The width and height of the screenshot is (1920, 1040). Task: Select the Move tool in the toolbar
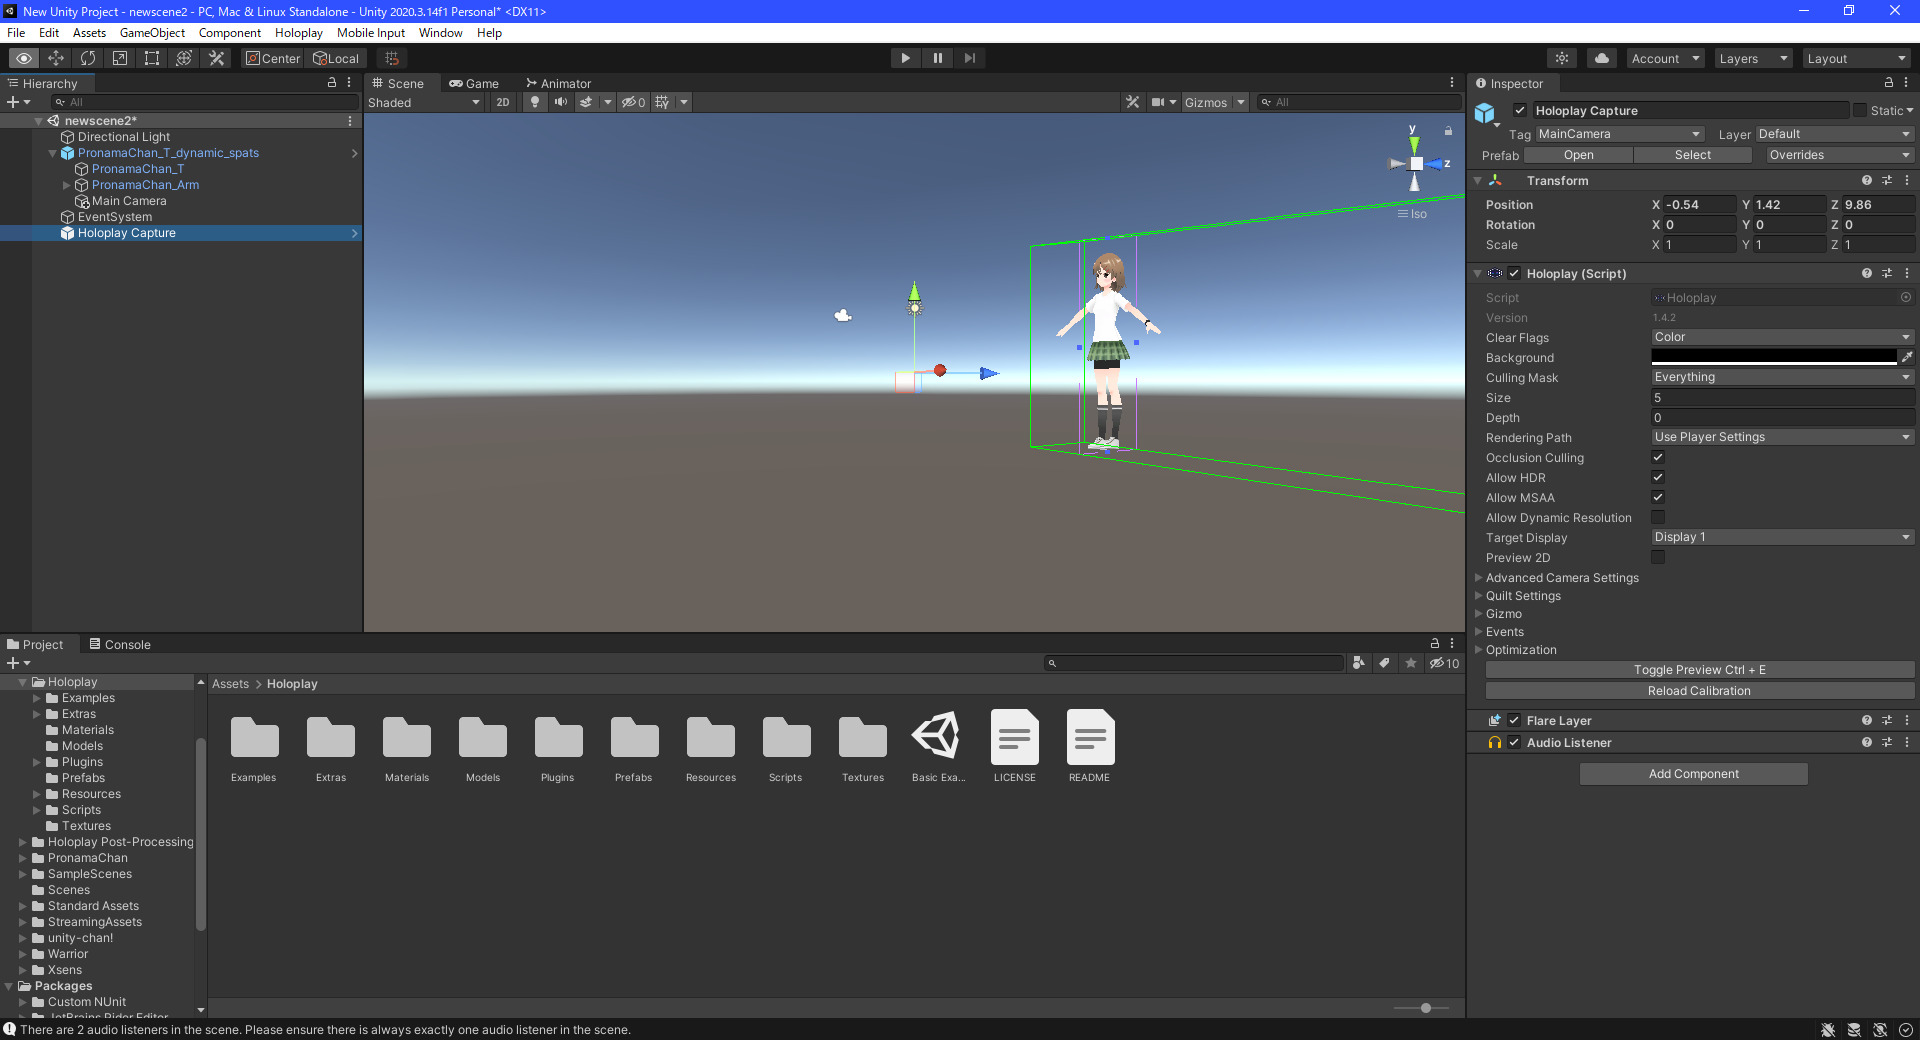[56, 58]
